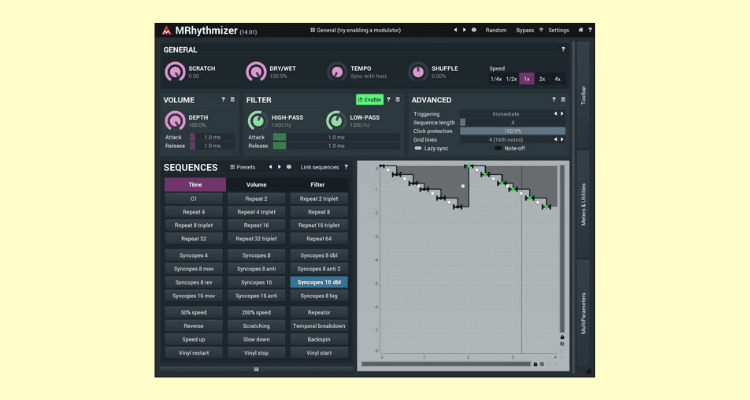Select the Temporal breakdown preset

click(x=319, y=326)
